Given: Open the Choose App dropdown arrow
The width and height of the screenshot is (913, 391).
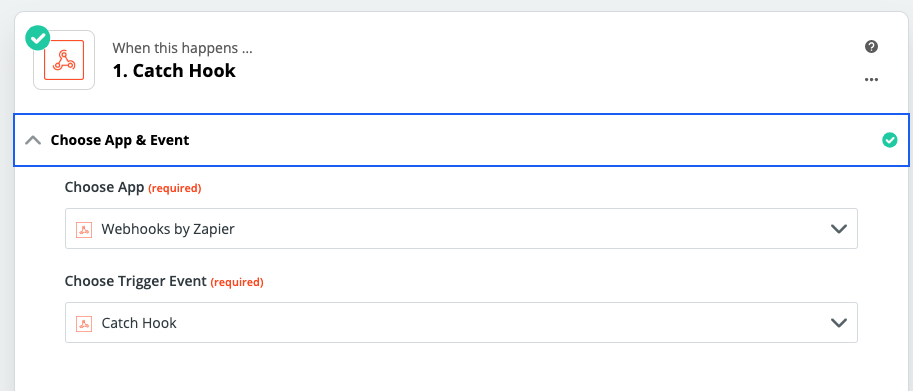Looking at the screenshot, I should pyautogui.click(x=838, y=229).
